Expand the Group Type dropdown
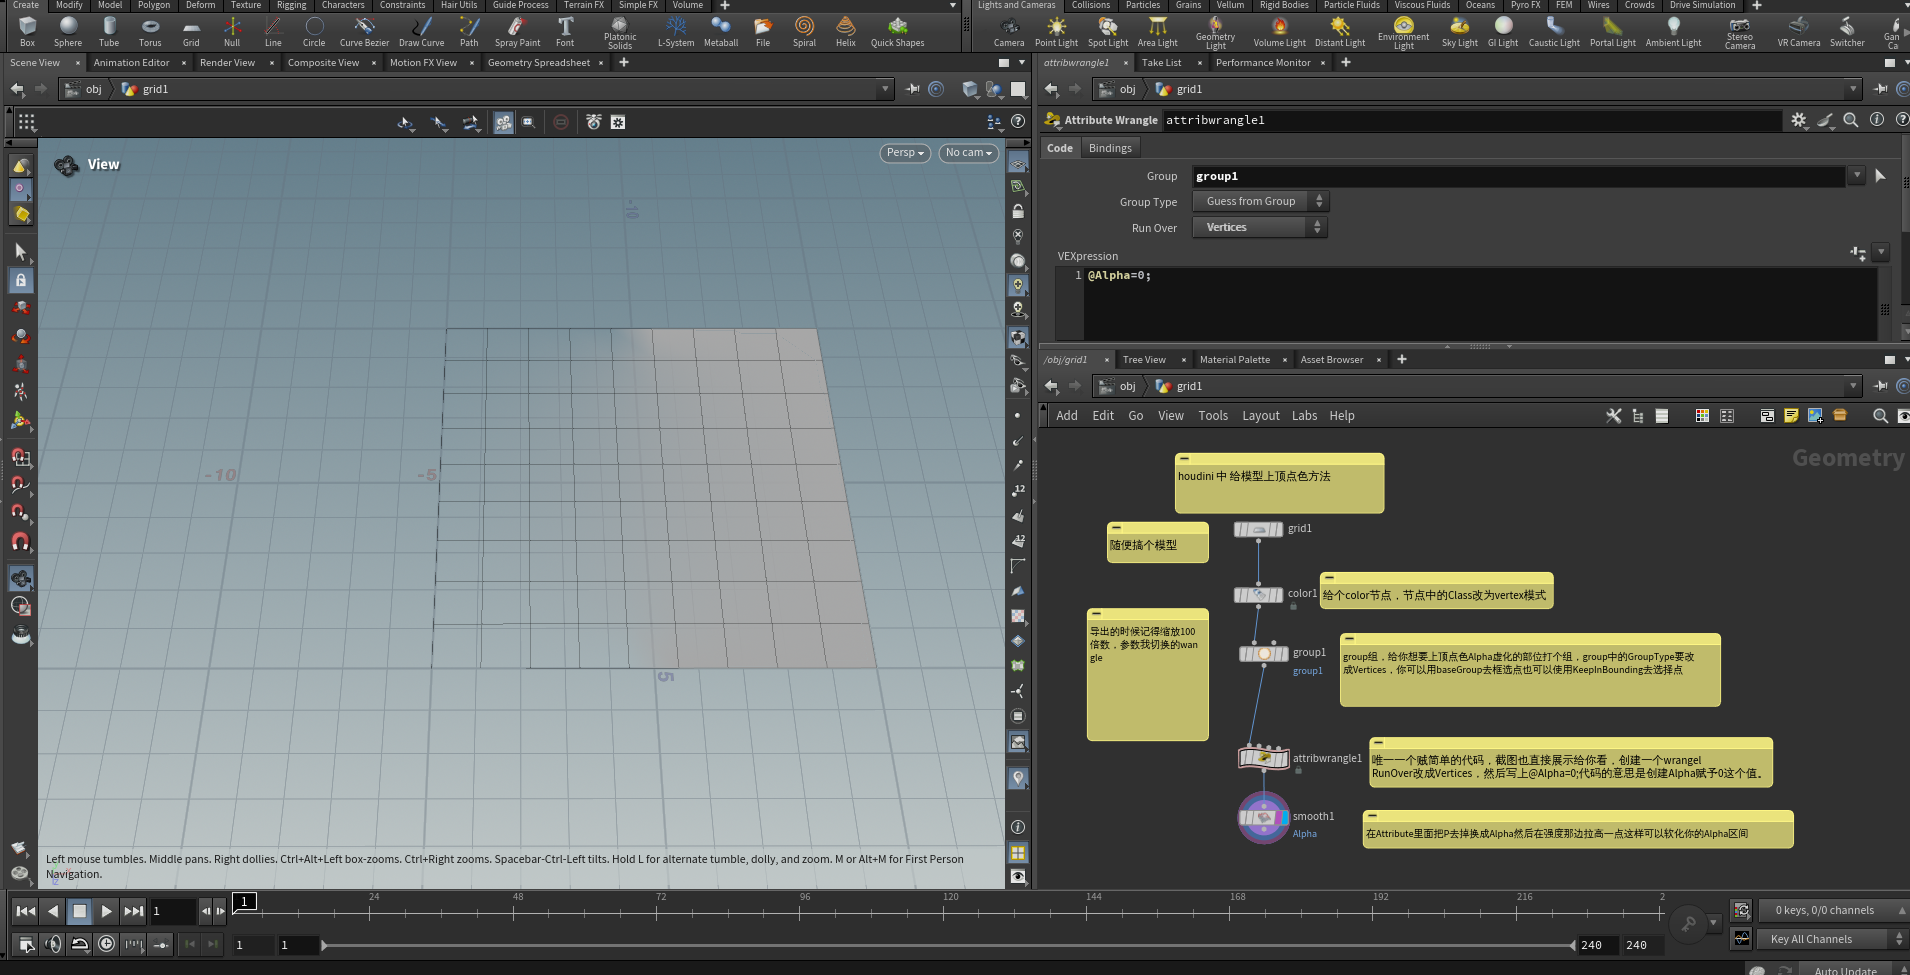 click(x=1259, y=202)
